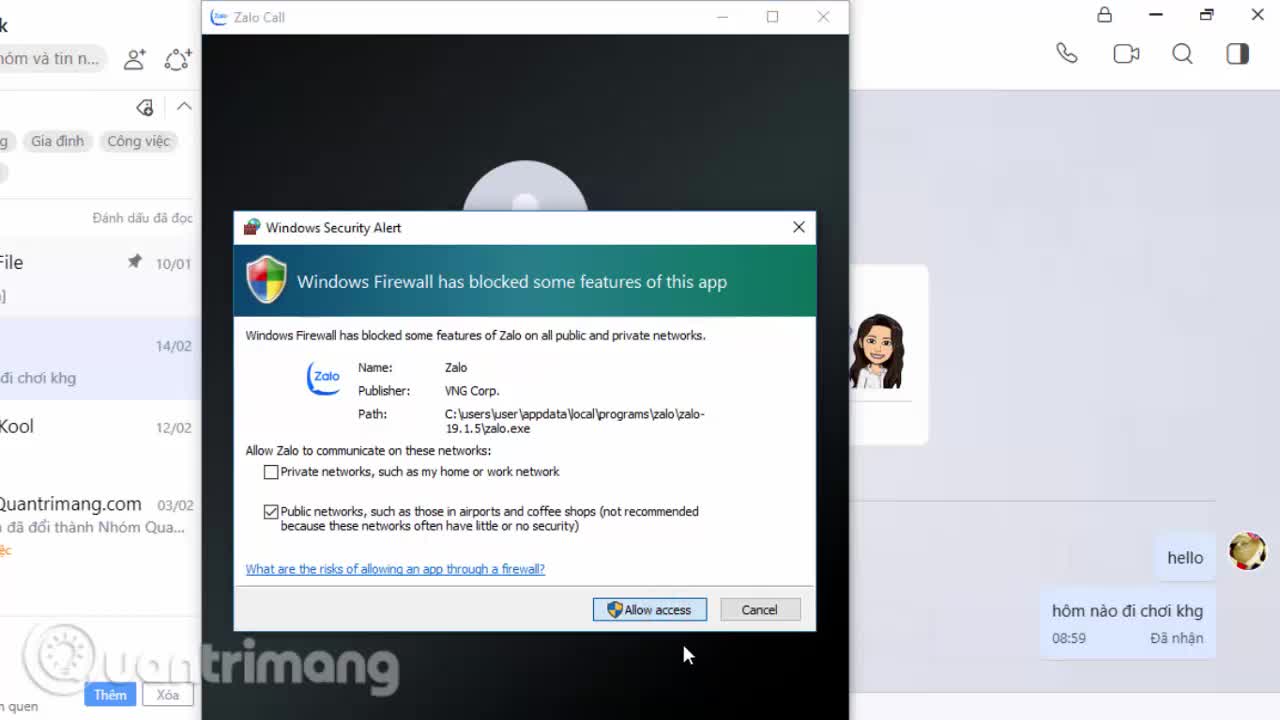Check the Private networks checkbox
Screen dimensions: 1280x720
point(271,472)
